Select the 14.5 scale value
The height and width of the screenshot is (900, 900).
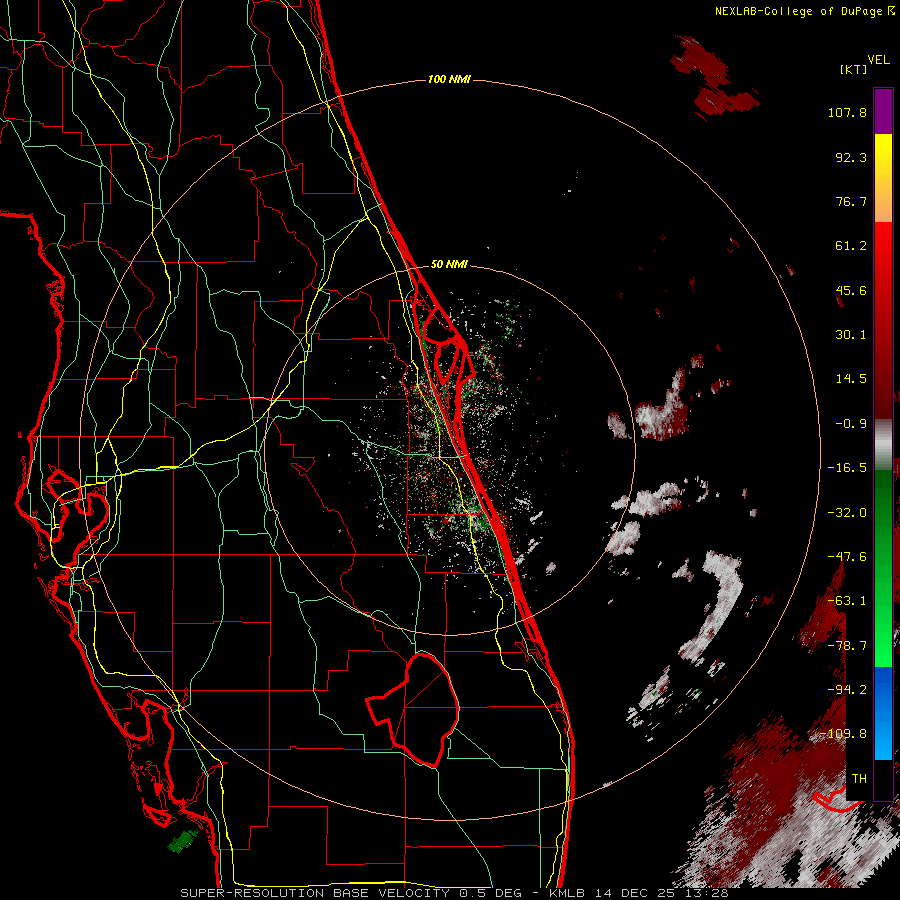(x=851, y=379)
